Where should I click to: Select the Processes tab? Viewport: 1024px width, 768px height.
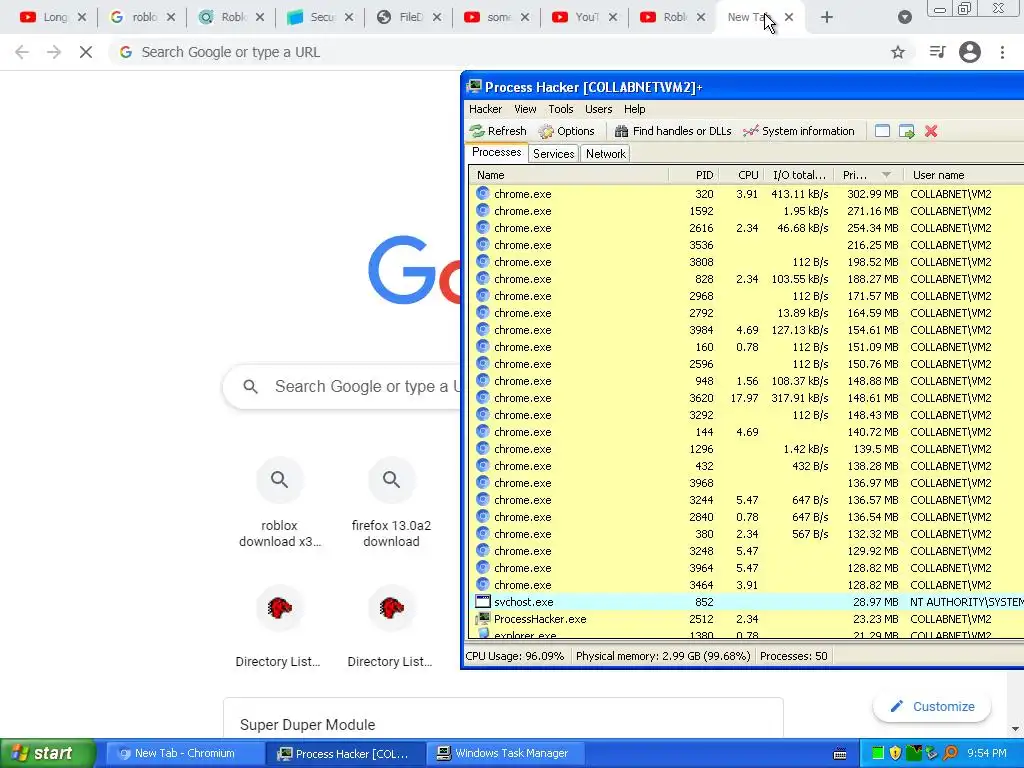point(496,152)
